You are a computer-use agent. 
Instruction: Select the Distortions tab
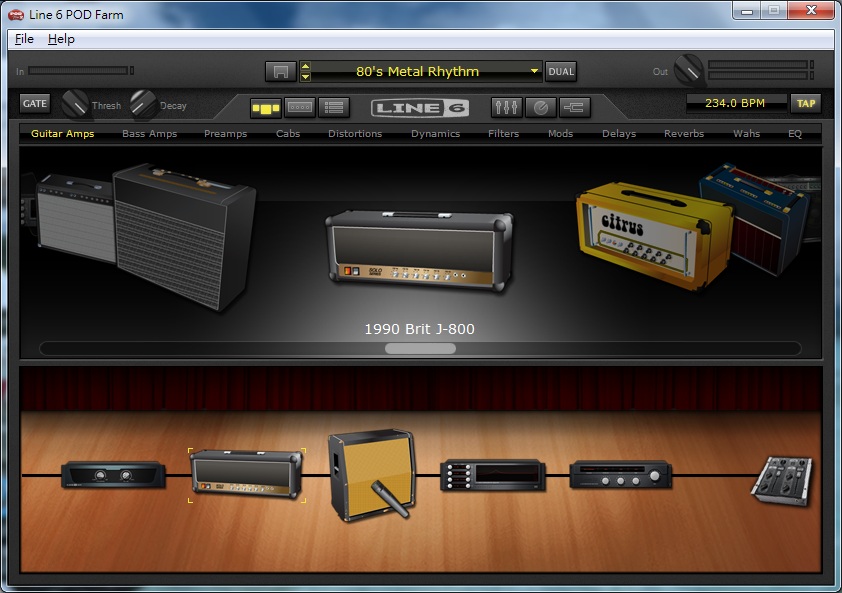[x=355, y=134]
